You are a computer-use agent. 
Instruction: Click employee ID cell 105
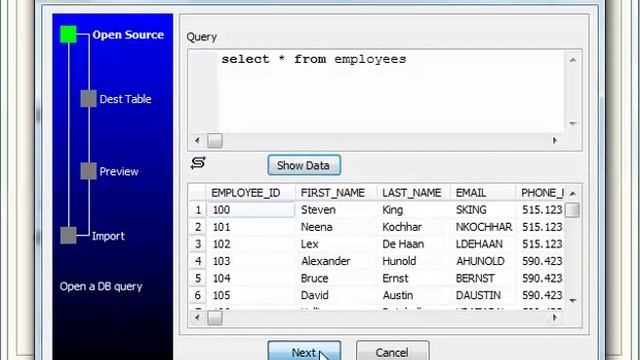251,295
